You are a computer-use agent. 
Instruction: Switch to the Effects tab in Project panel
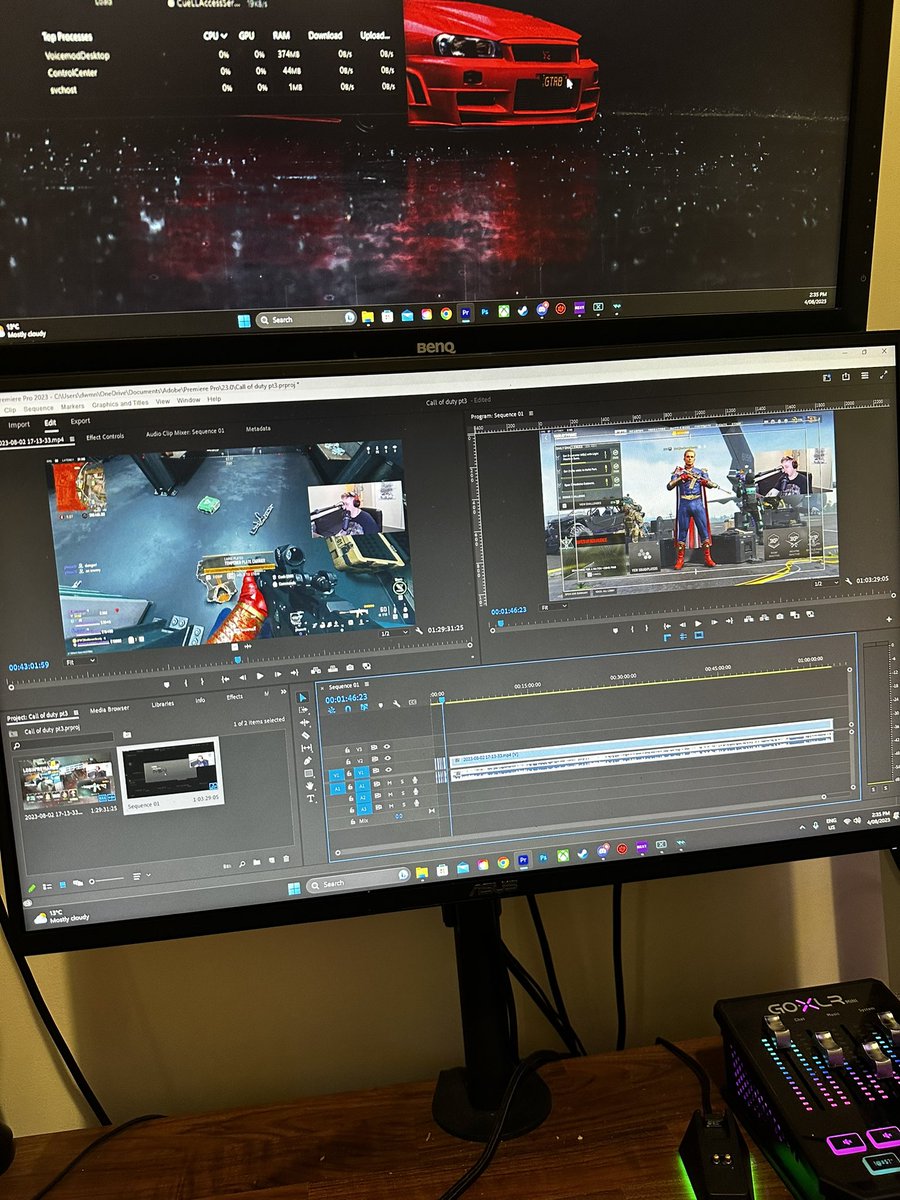[234, 697]
